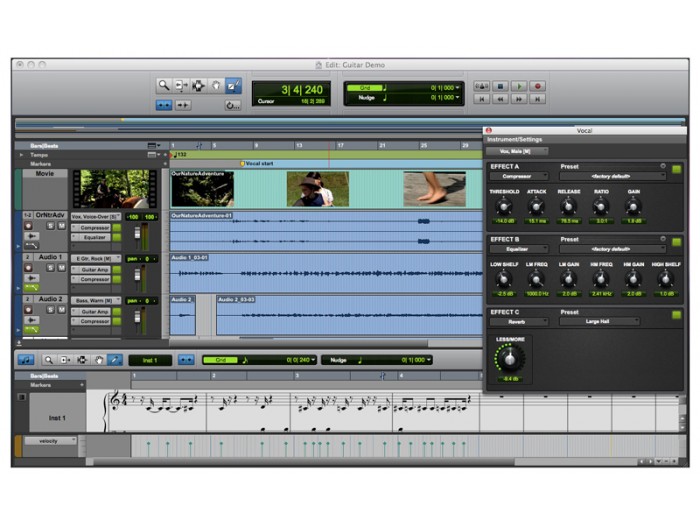Mute the OrNtrAdv track

(x=61, y=226)
